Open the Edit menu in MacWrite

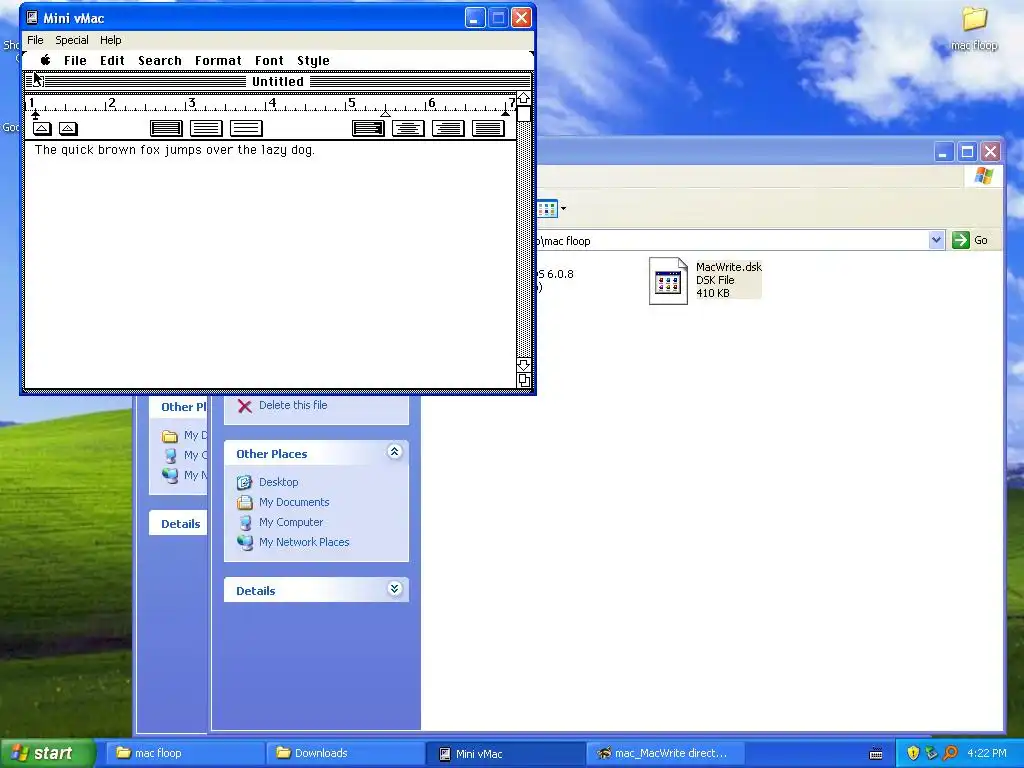(112, 61)
